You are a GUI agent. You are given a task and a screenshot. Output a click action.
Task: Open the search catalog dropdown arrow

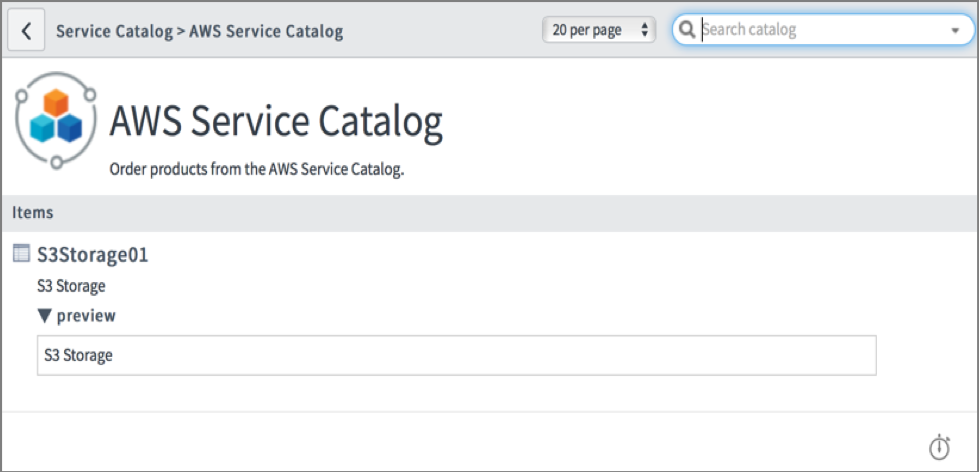(954, 31)
